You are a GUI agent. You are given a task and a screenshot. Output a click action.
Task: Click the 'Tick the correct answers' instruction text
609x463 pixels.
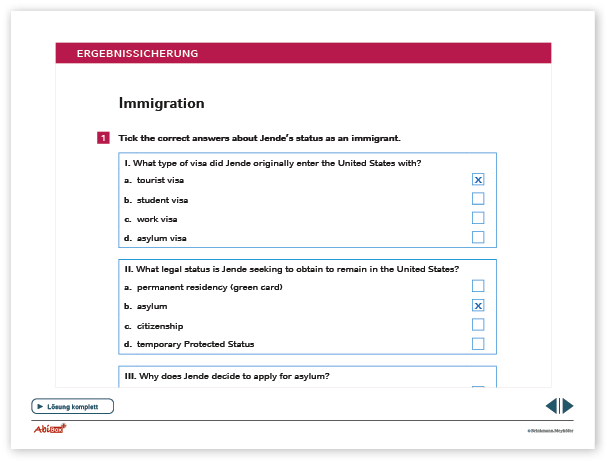coord(259,138)
